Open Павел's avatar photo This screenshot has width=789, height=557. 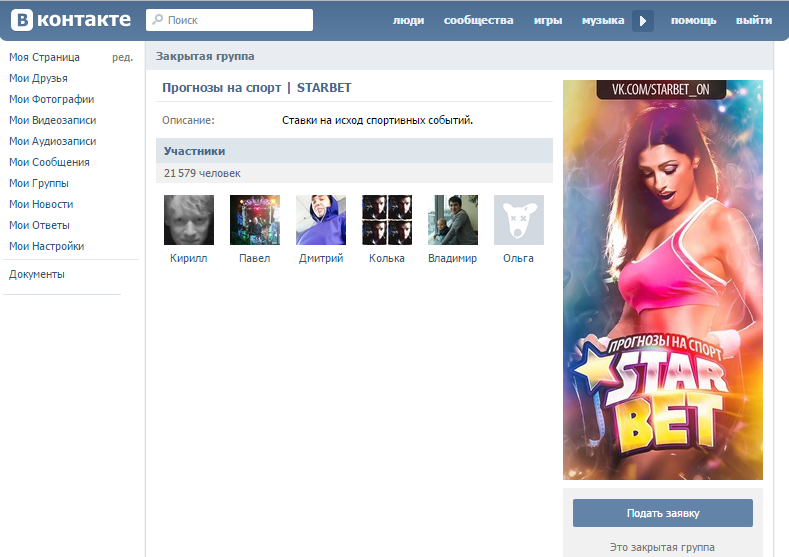point(255,220)
